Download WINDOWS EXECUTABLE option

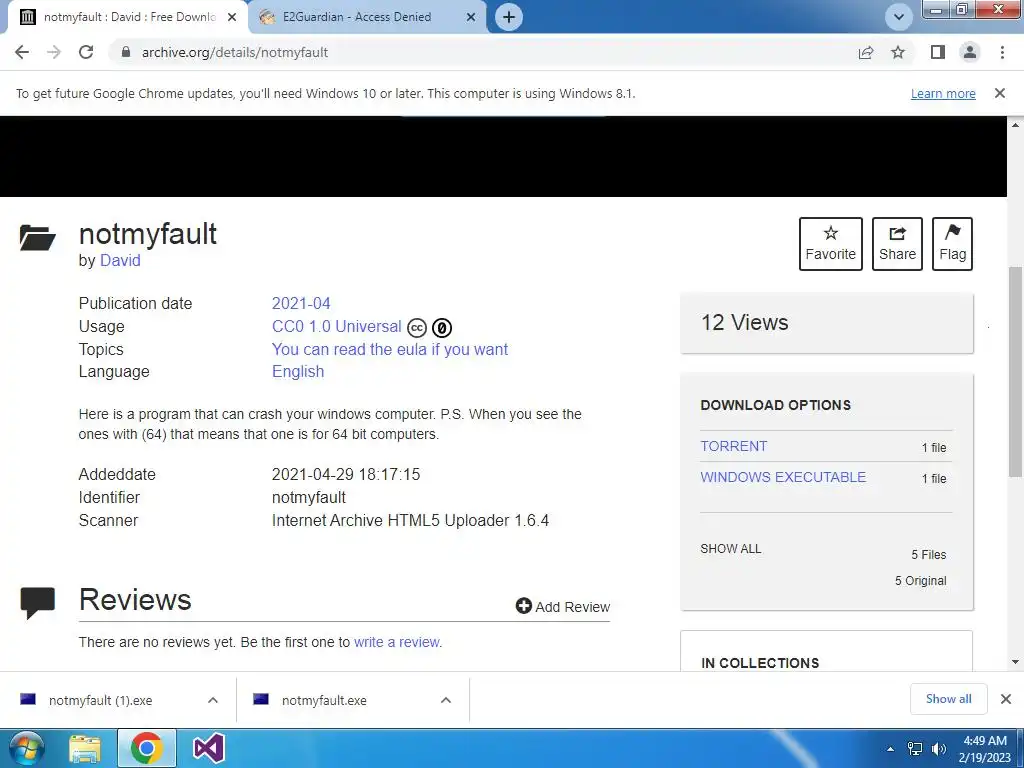[783, 477]
